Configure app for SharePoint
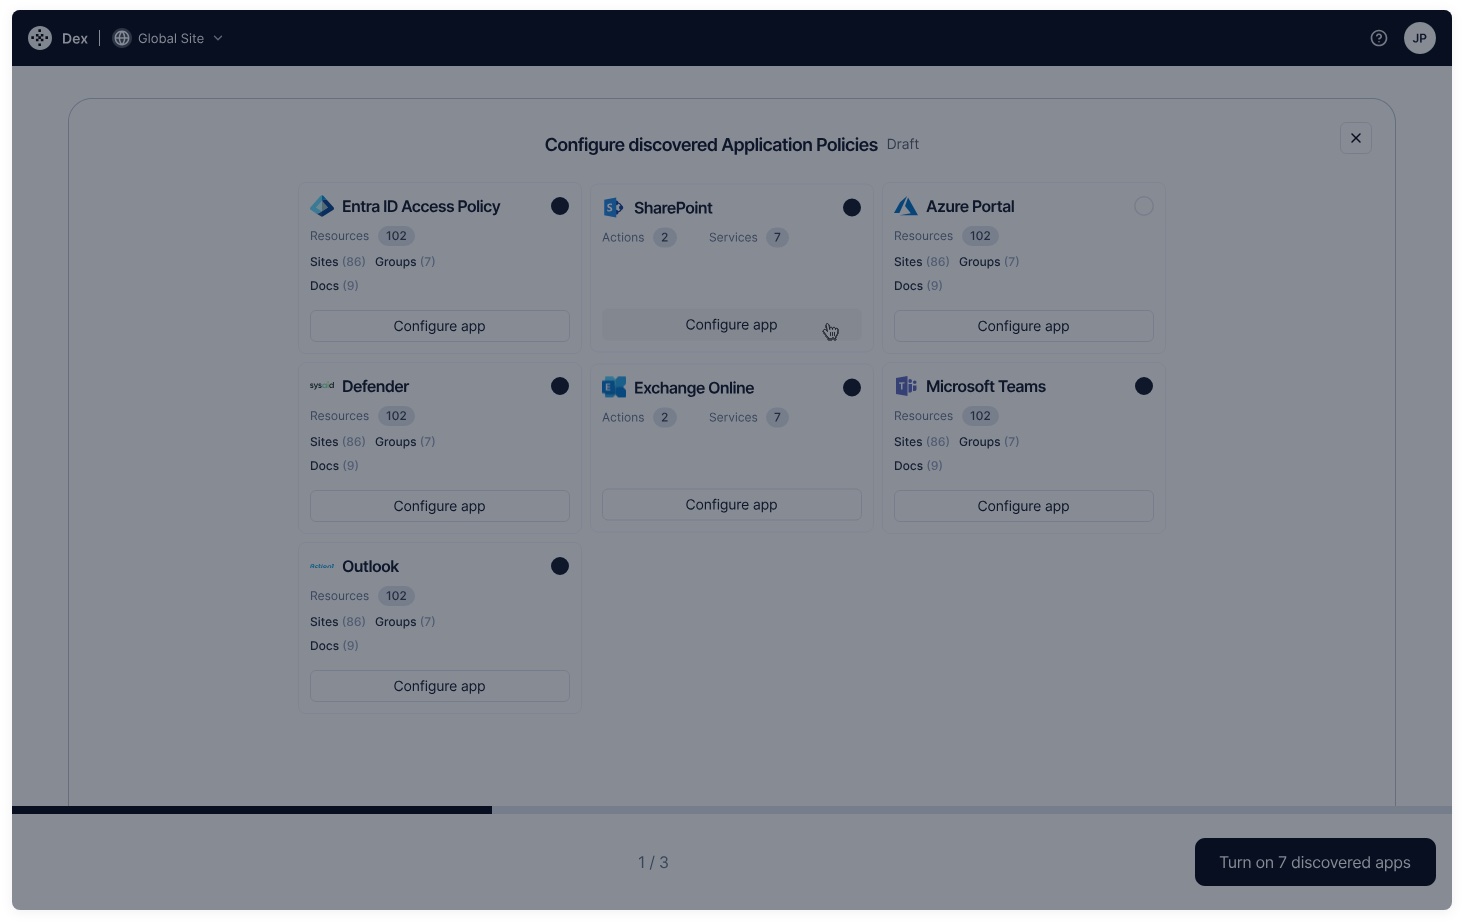The width and height of the screenshot is (1464, 924). click(732, 325)
